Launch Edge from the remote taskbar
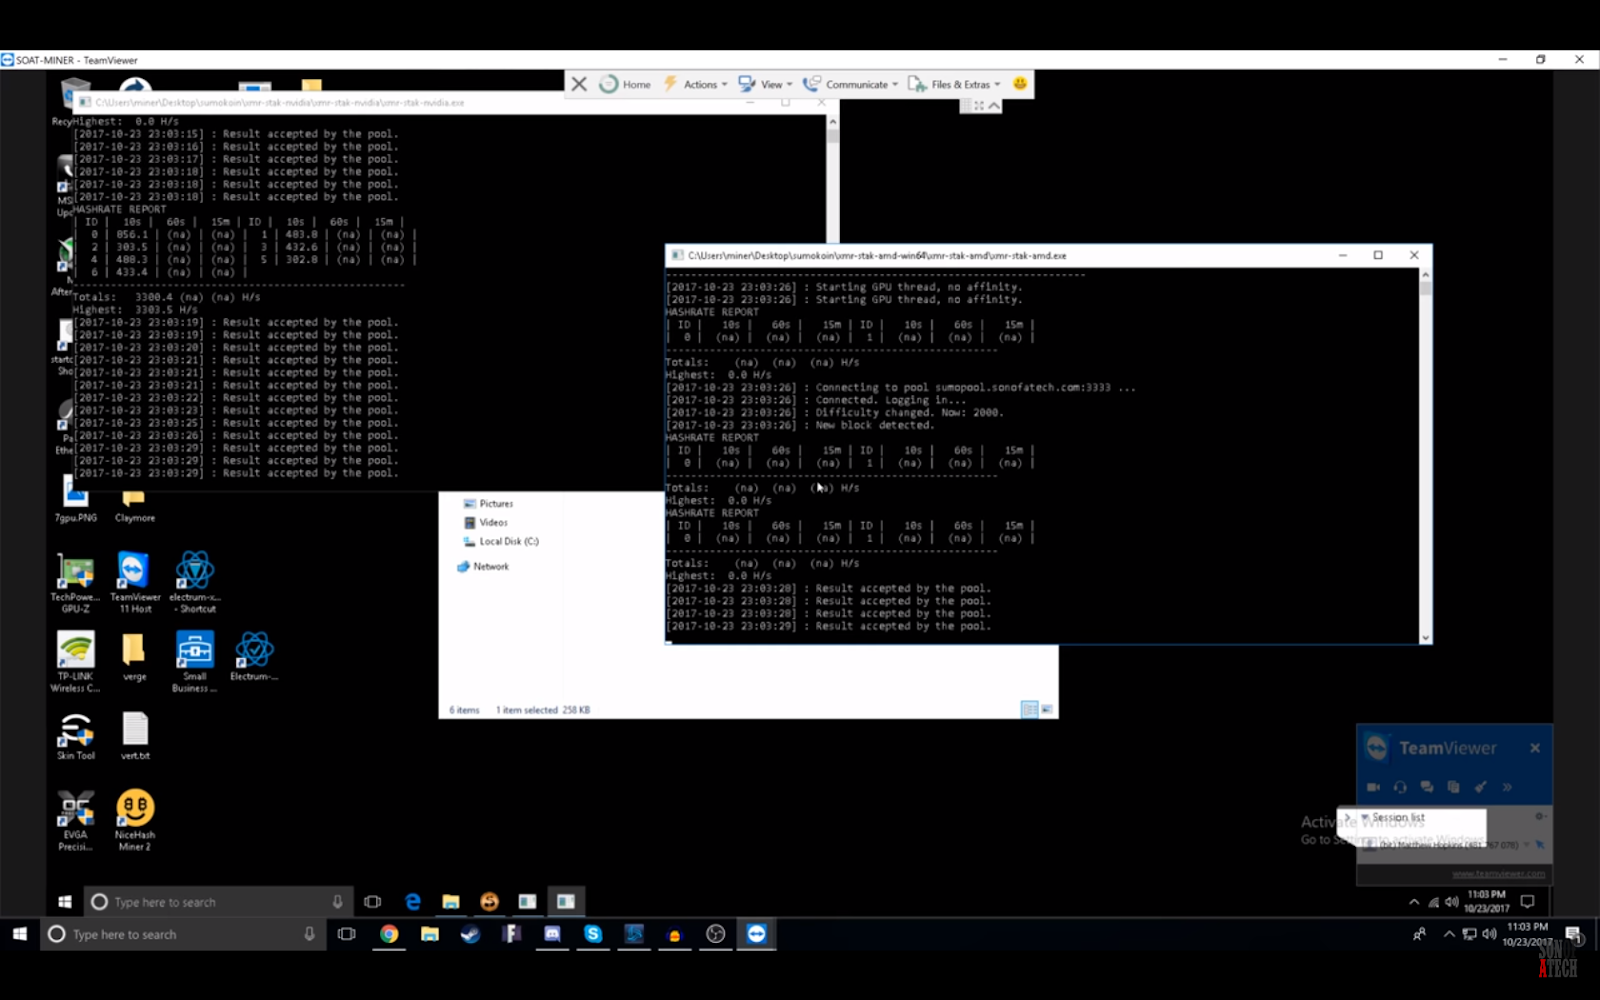 click(x=412, y=902)
